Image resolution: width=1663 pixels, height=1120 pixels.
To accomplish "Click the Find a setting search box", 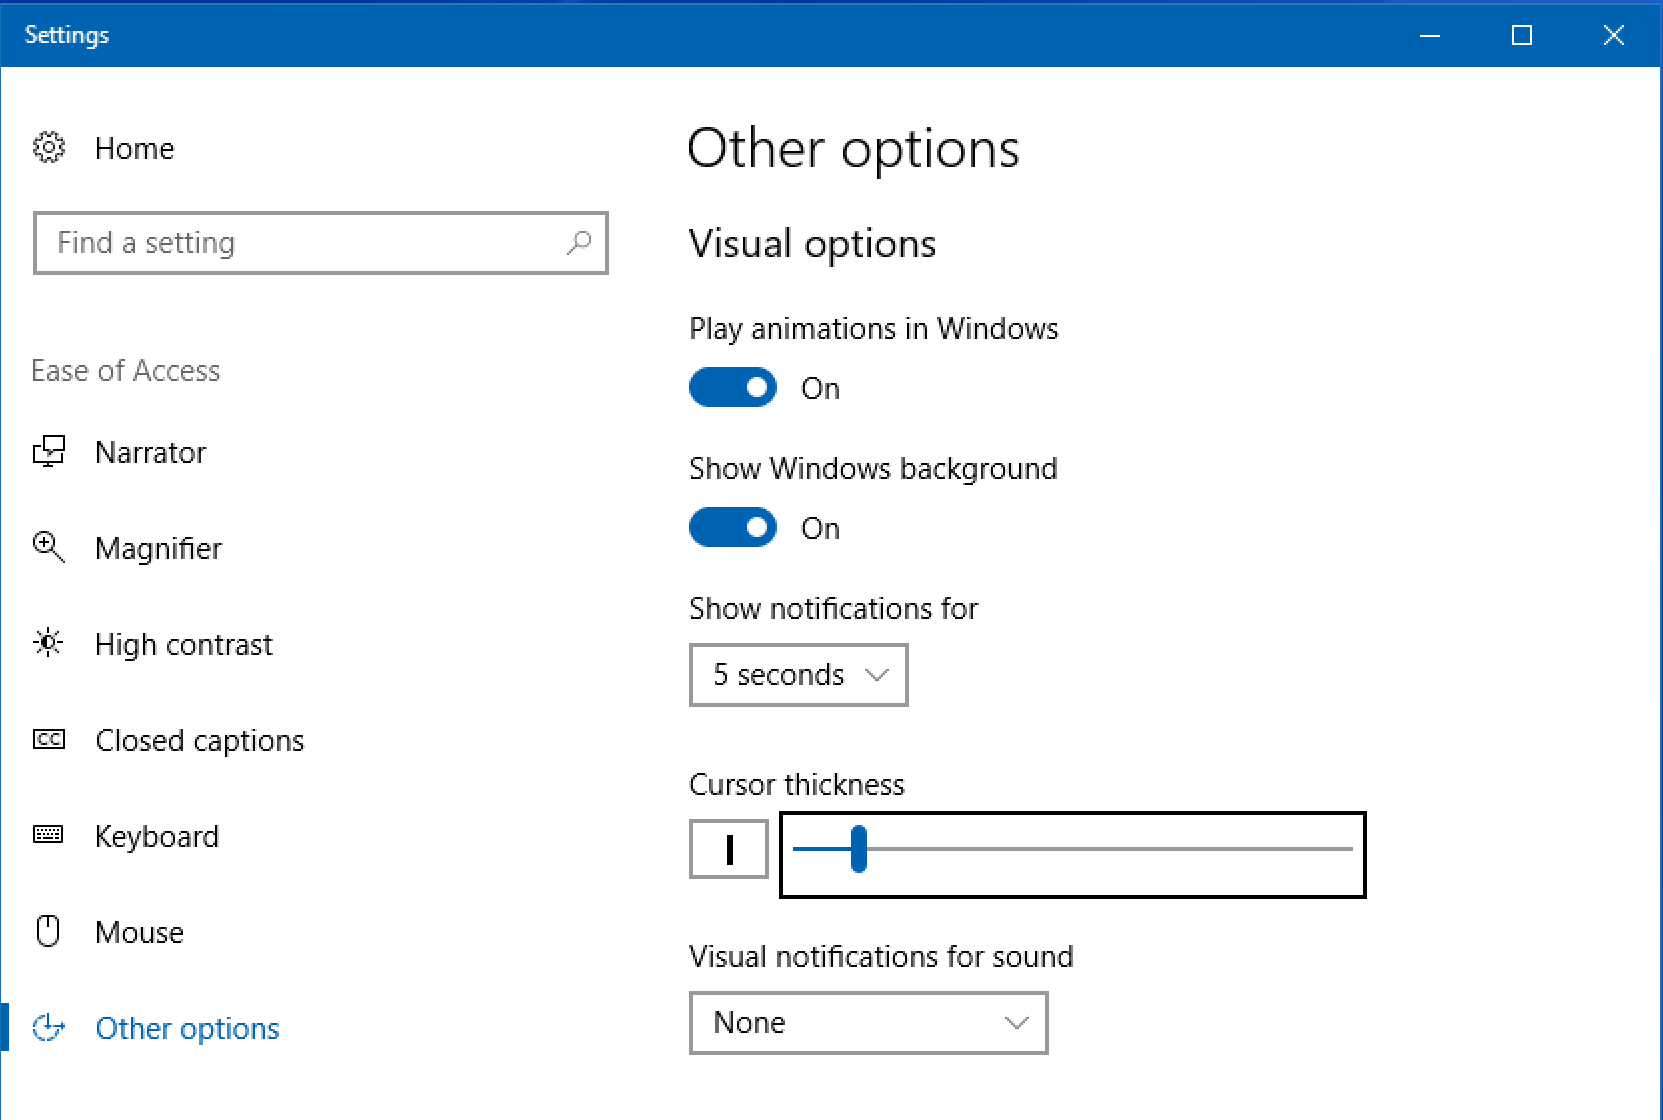I will click(x=300, y=243).
